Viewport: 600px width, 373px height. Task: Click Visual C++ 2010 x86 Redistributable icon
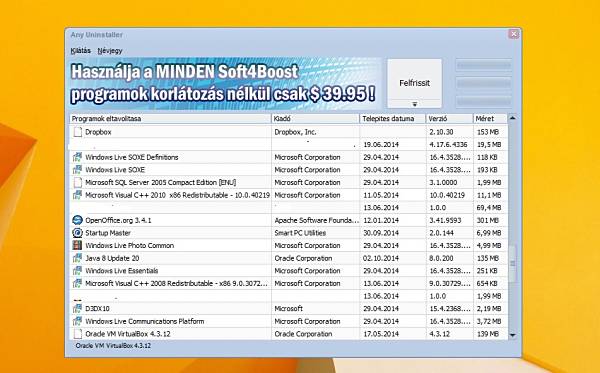click(77, 195)
